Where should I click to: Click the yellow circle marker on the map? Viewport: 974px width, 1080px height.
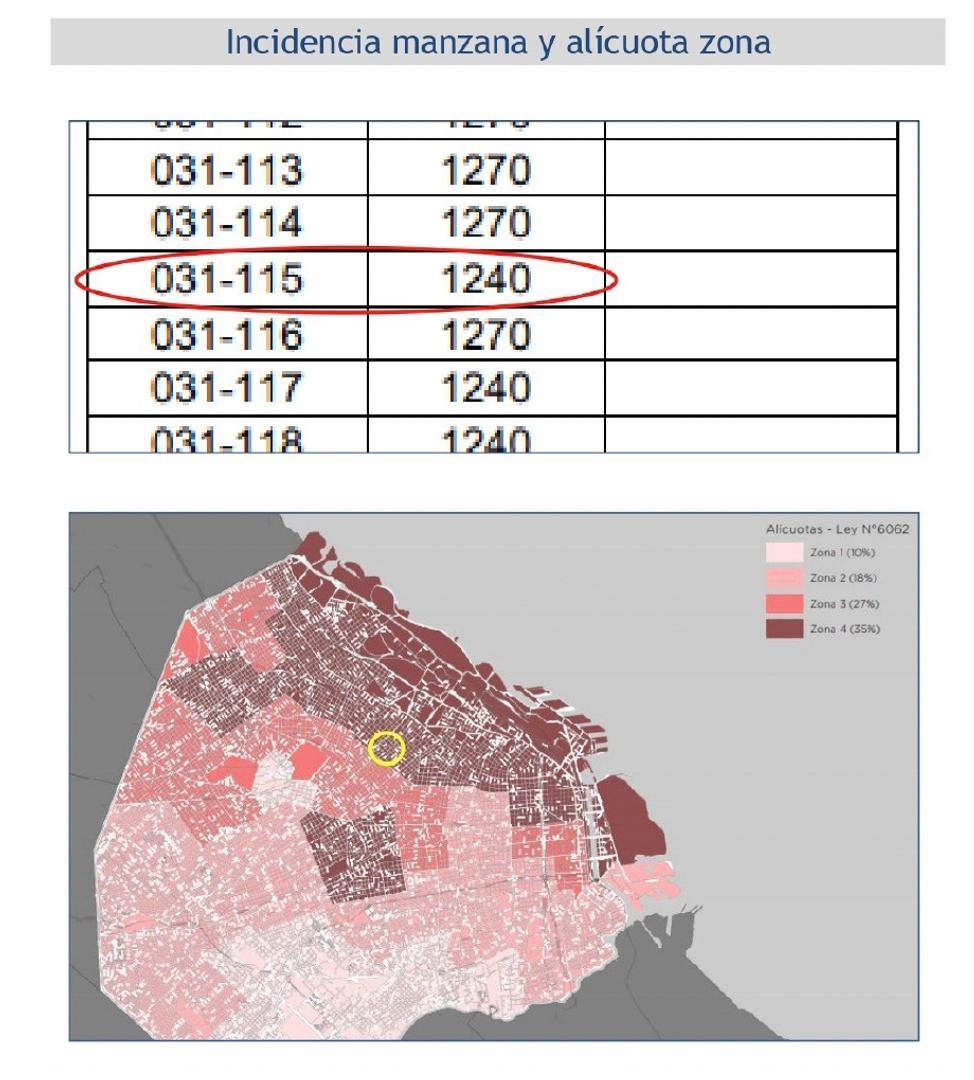387,748
